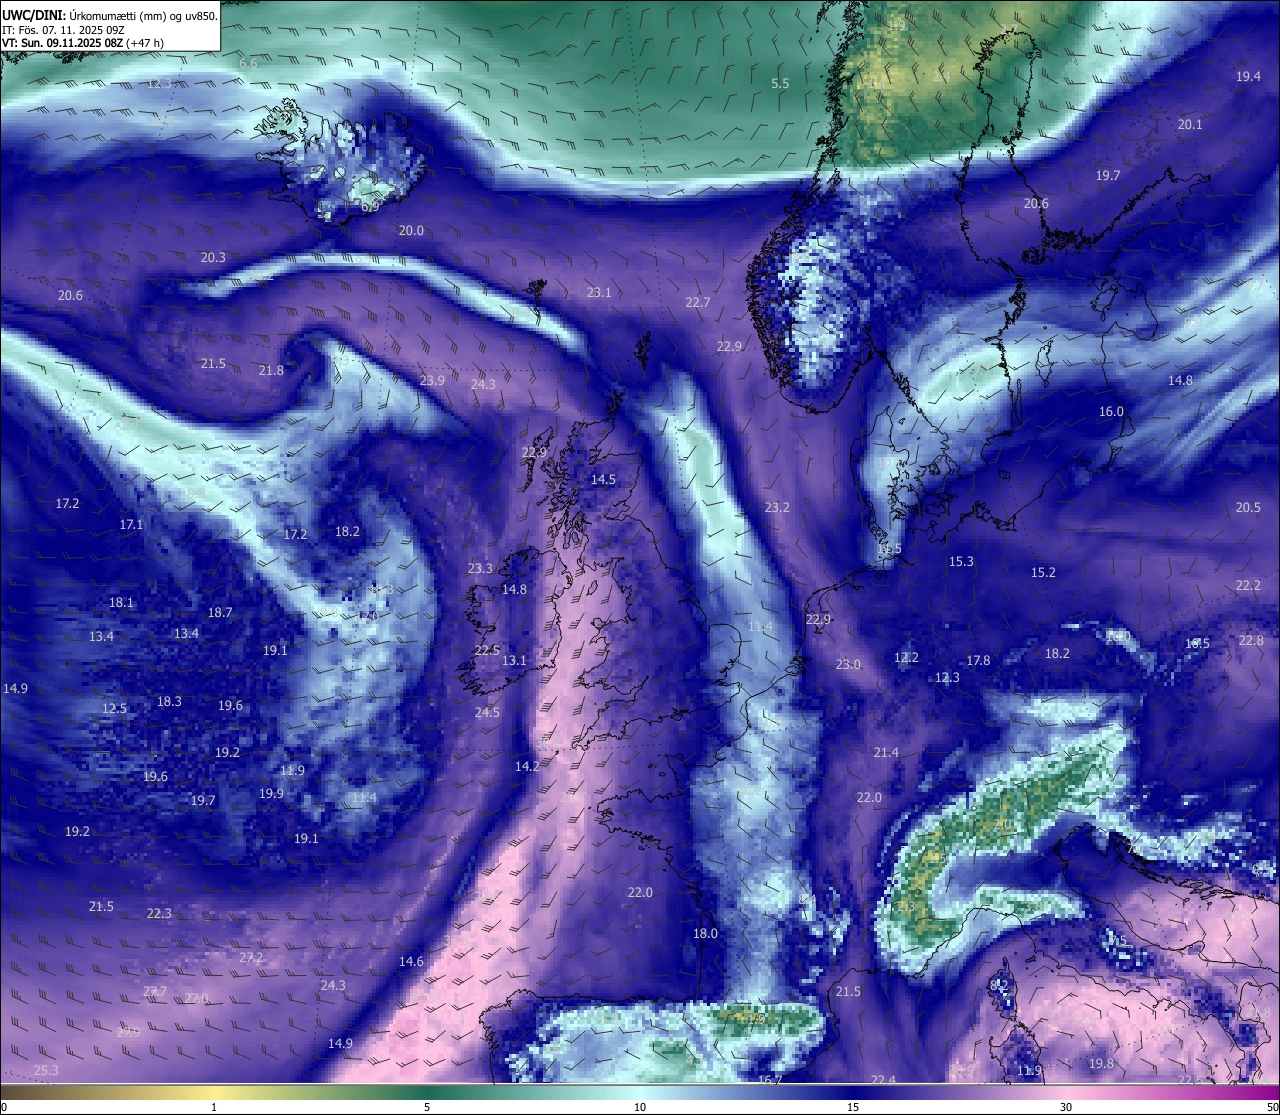The image size is (1280, 1115).
Task: Click the 14.2 value in the Celtic Sea
Action: pyautogui.click(x=527, y=766)
